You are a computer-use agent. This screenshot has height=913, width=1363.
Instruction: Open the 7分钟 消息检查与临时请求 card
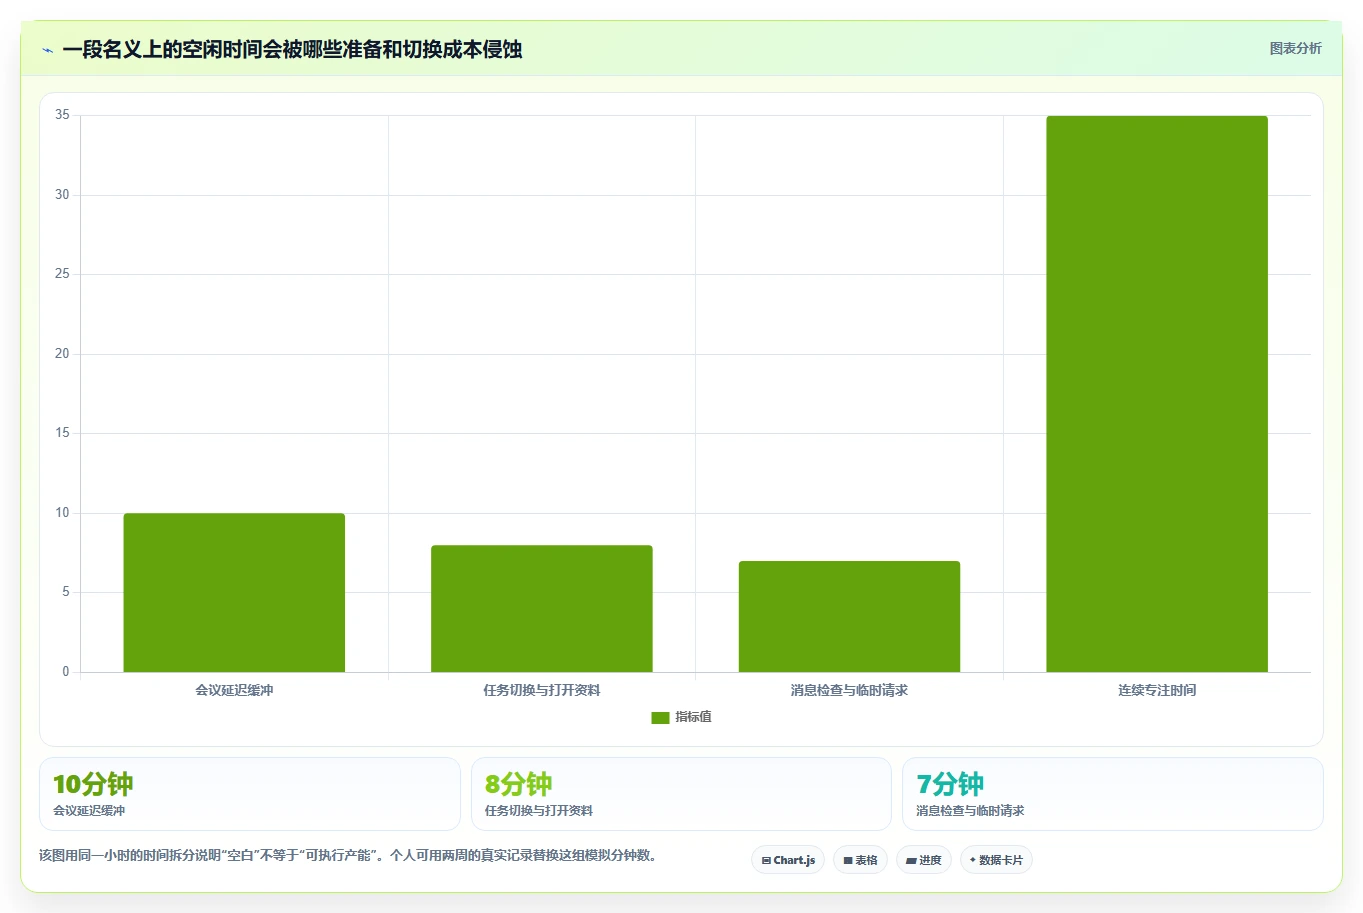click(1113, 794)
